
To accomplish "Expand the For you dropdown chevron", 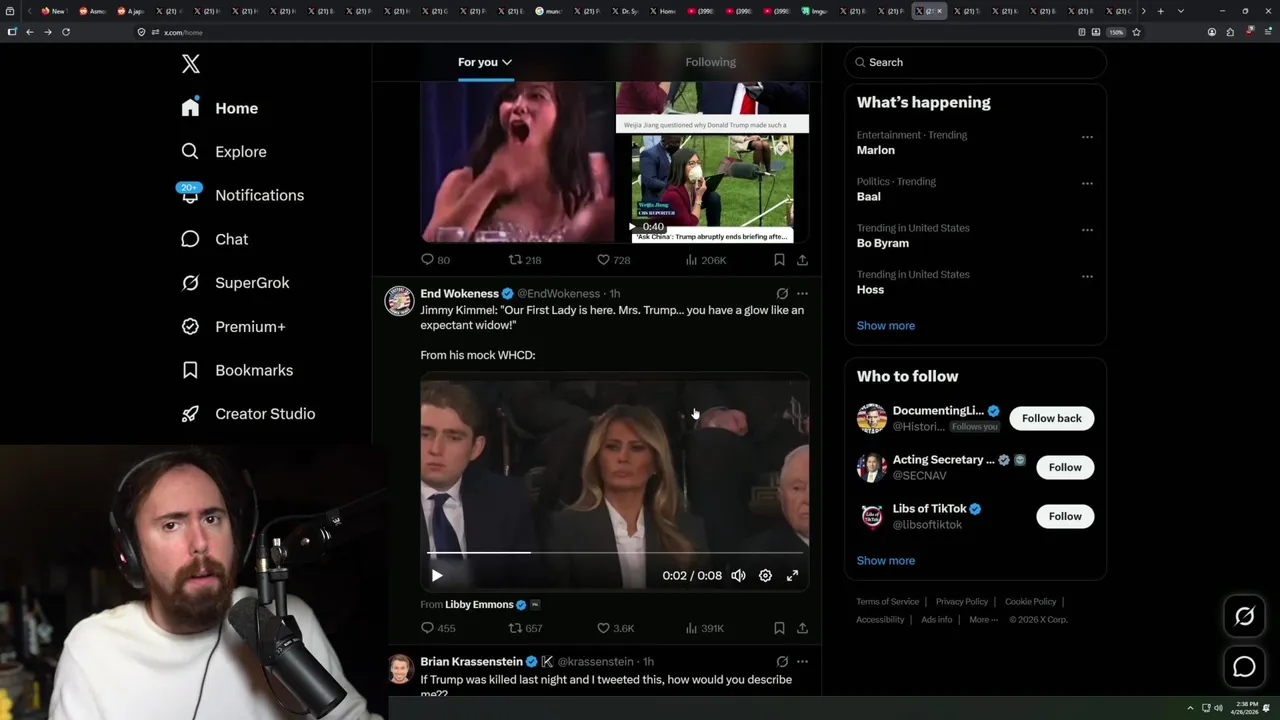I will pyautogui.click(x=507, y=62).
